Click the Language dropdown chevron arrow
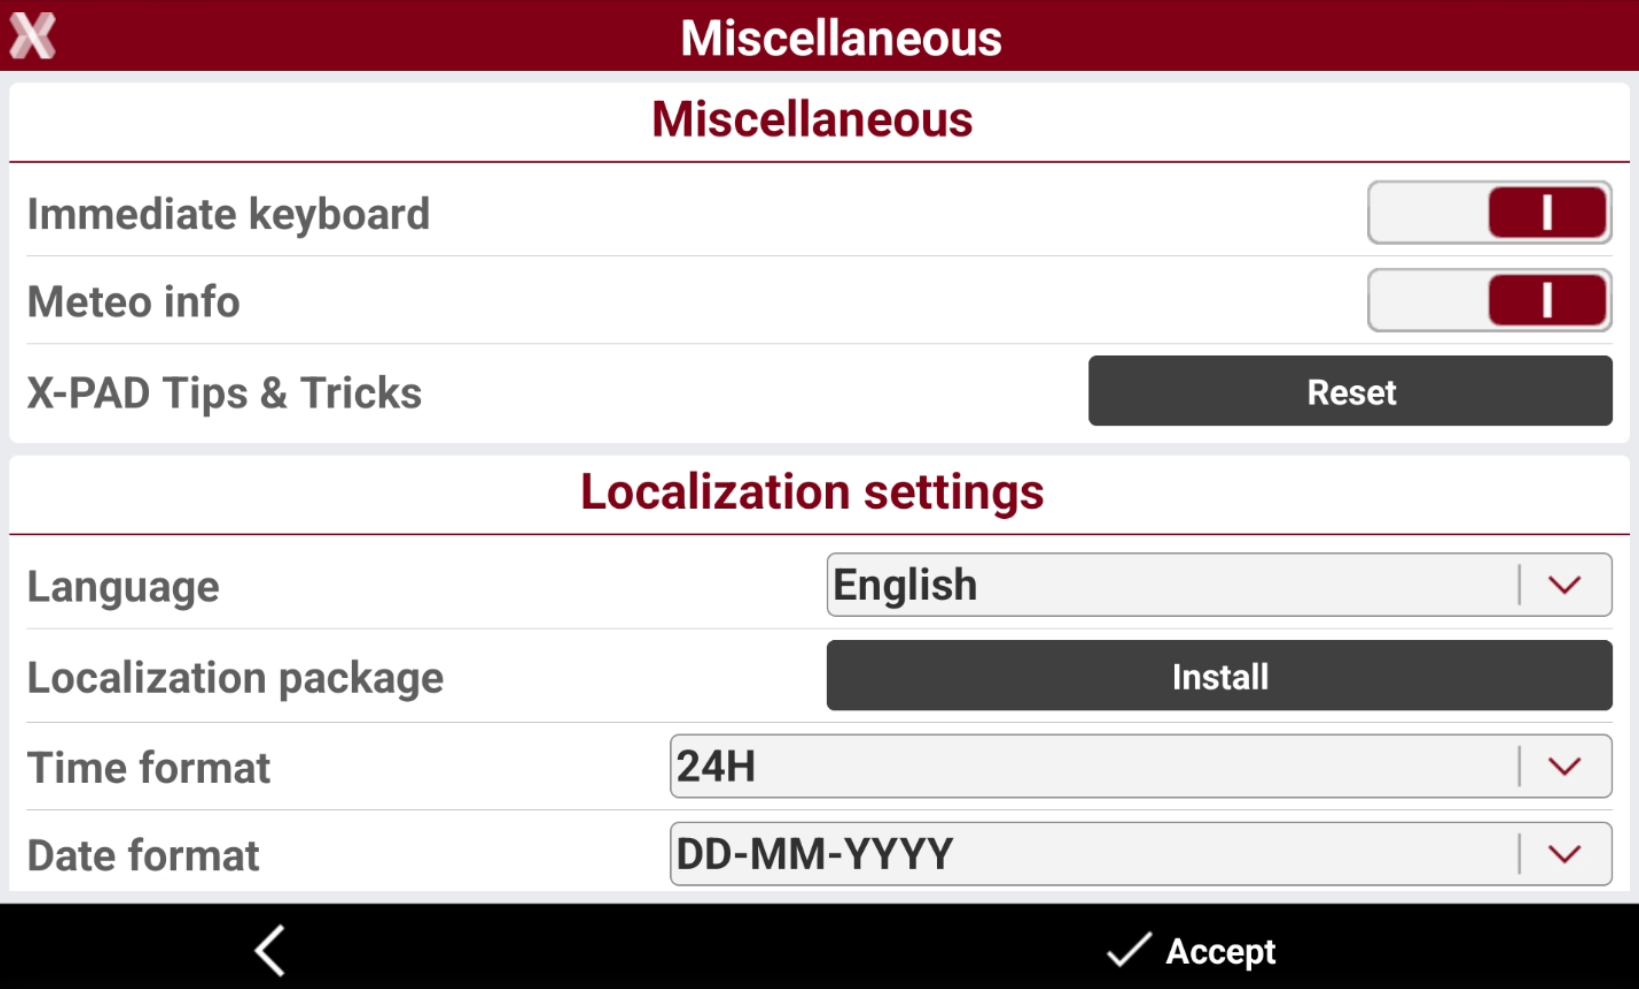 point(1565,585)
